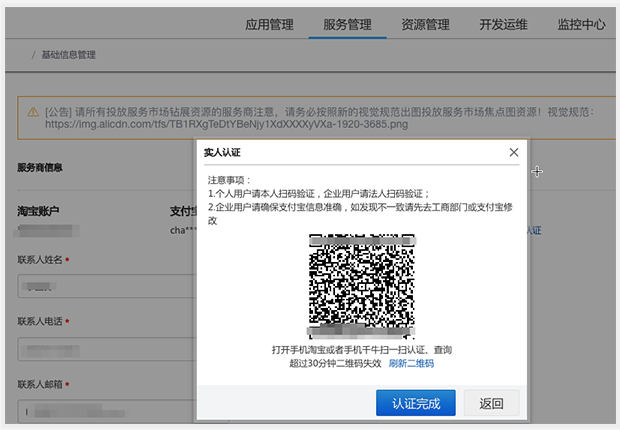Click the warning icon in the announcement banner
Image resolution: width=620 pixels, height=430 pixels.
pos(33,112)
